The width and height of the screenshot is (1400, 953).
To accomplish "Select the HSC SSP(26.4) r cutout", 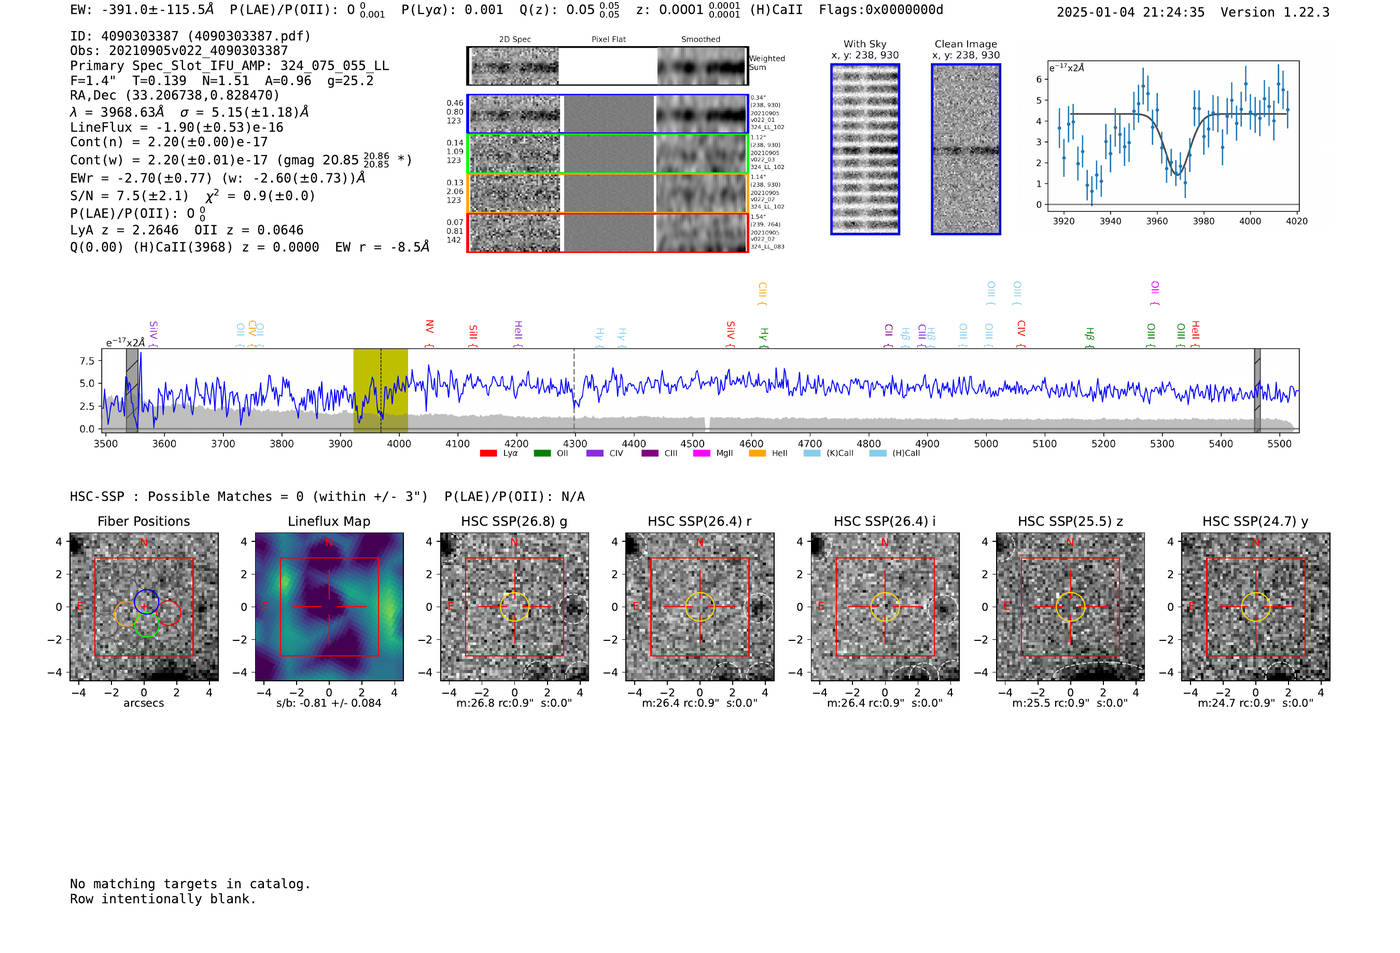I will click(700, 607).
